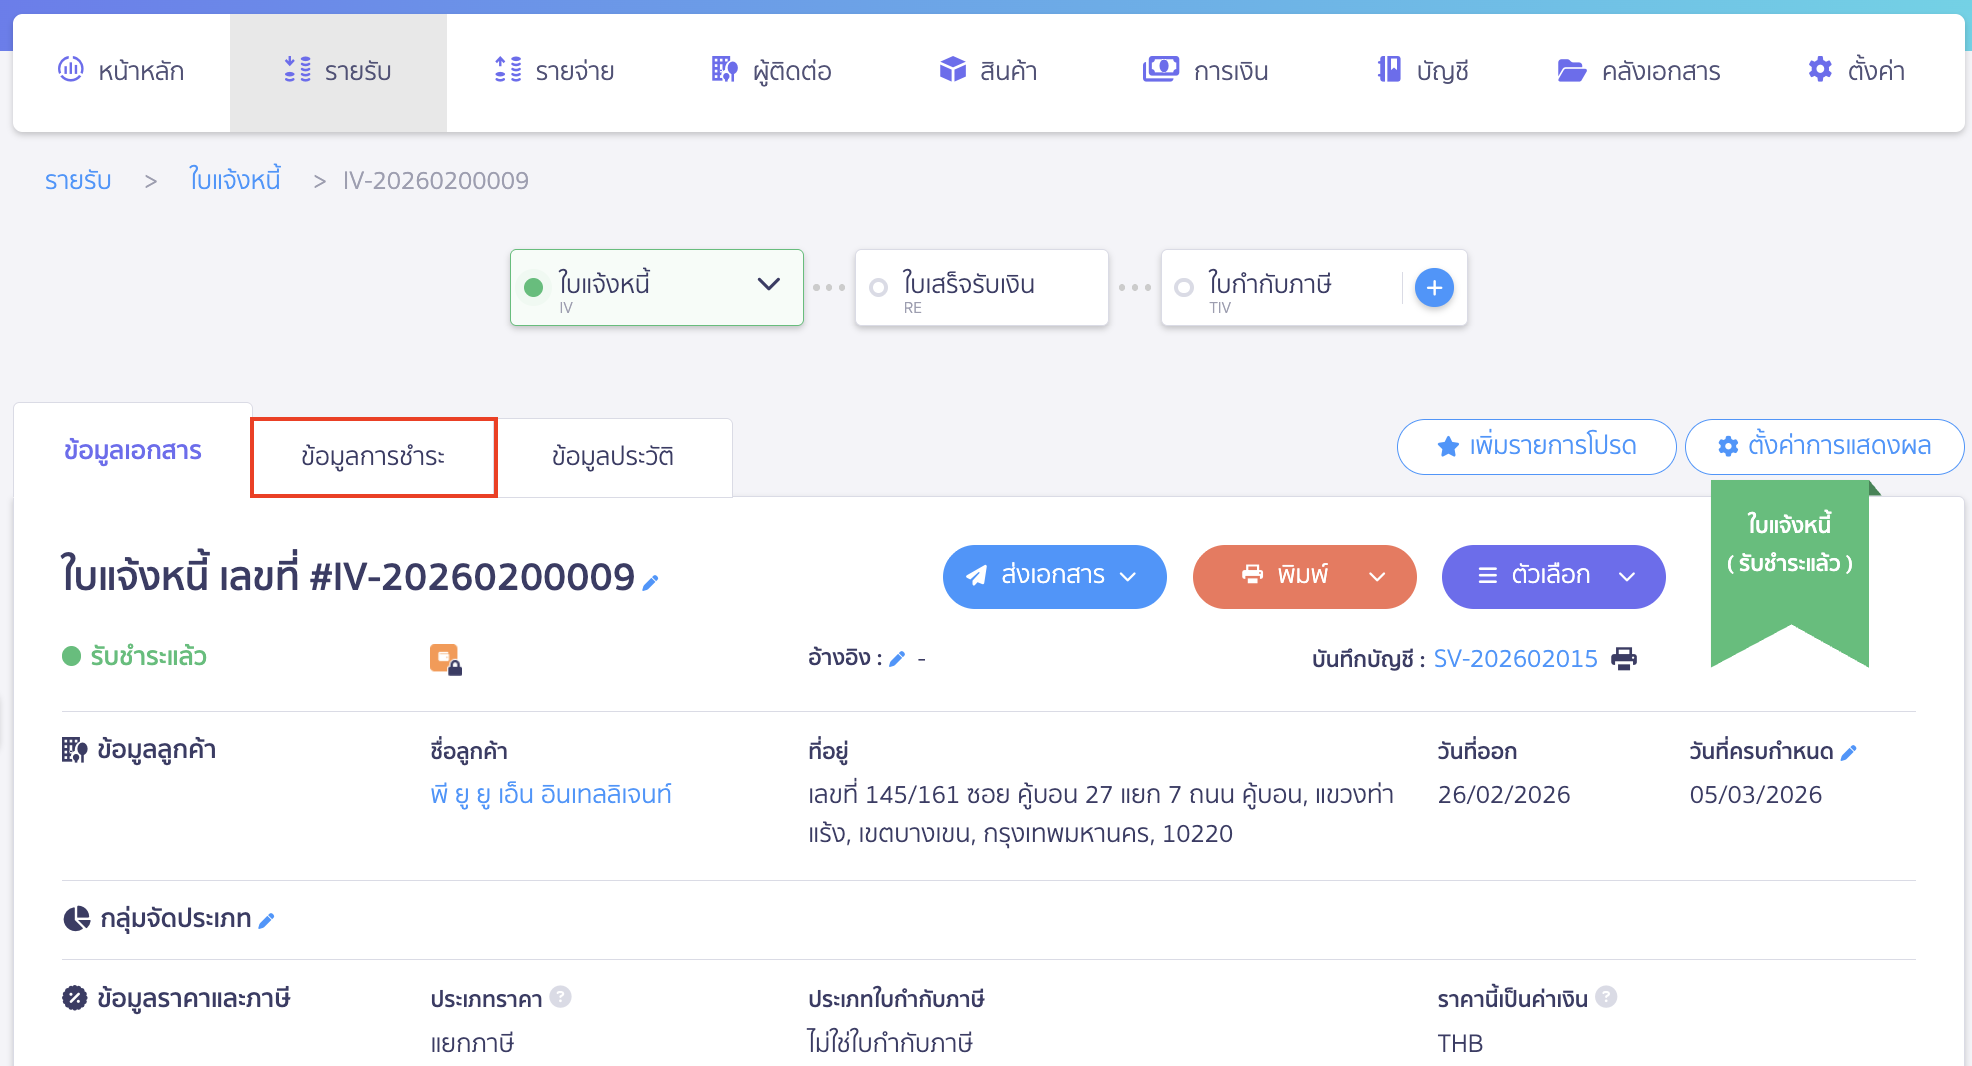Screen dimensions: 1972x1066
Task: Open the ตั้งค่า settings gear icon
Action: [x=1819, y=69]
